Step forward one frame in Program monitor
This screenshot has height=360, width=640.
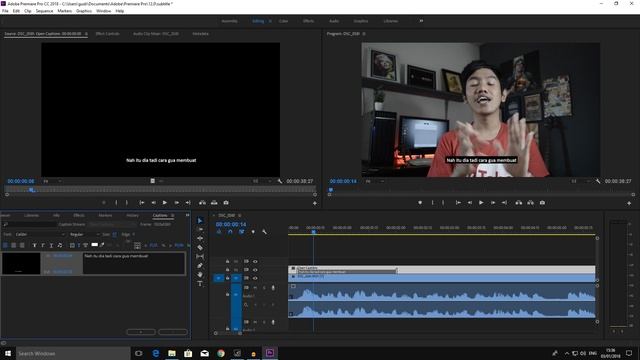click(493, 202)
